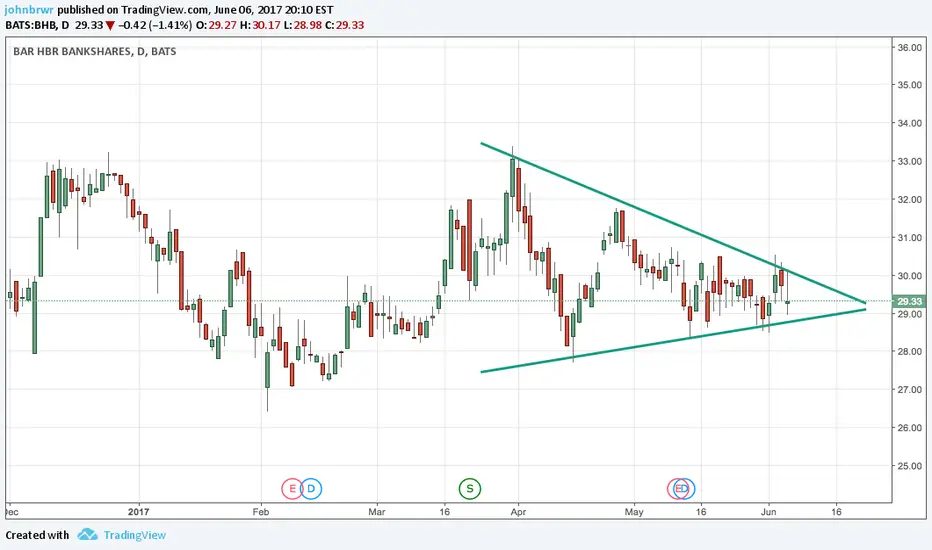
Task: Click the high value H:30.17
Action: click(x=260, y=25)
